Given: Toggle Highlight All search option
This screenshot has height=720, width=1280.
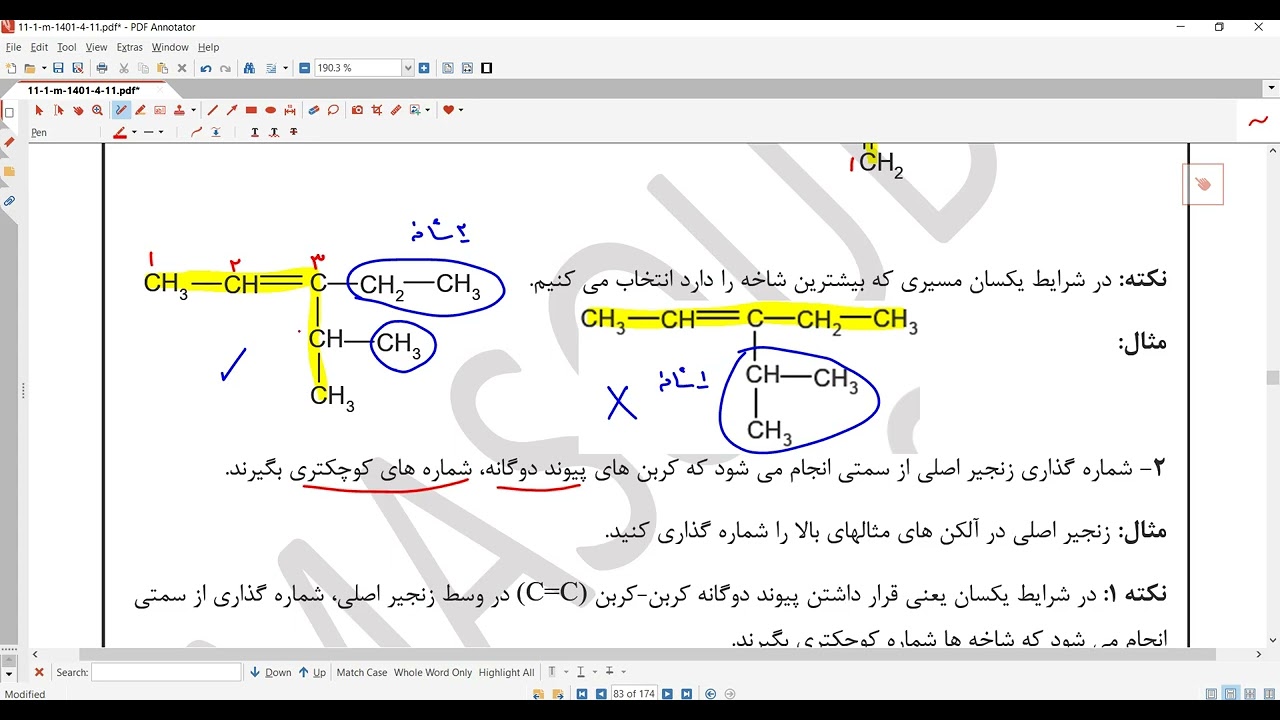Looking at the screenshot, I should click(506, 672).
